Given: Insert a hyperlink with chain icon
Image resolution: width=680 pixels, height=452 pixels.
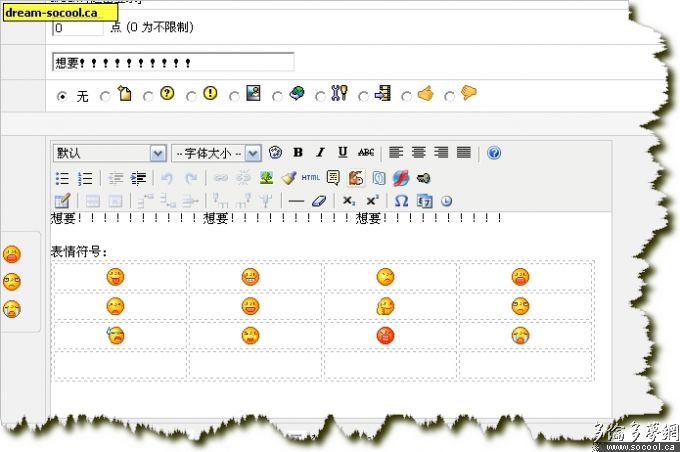Looking at the screenshot, I should 221,178.
